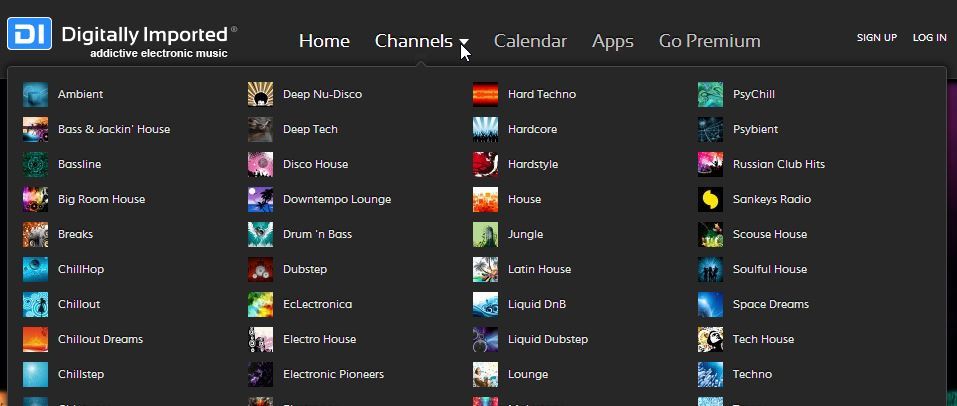The image size is (957, 406).
Task: Click the Bassline channel icon
Action: (35, 164)
